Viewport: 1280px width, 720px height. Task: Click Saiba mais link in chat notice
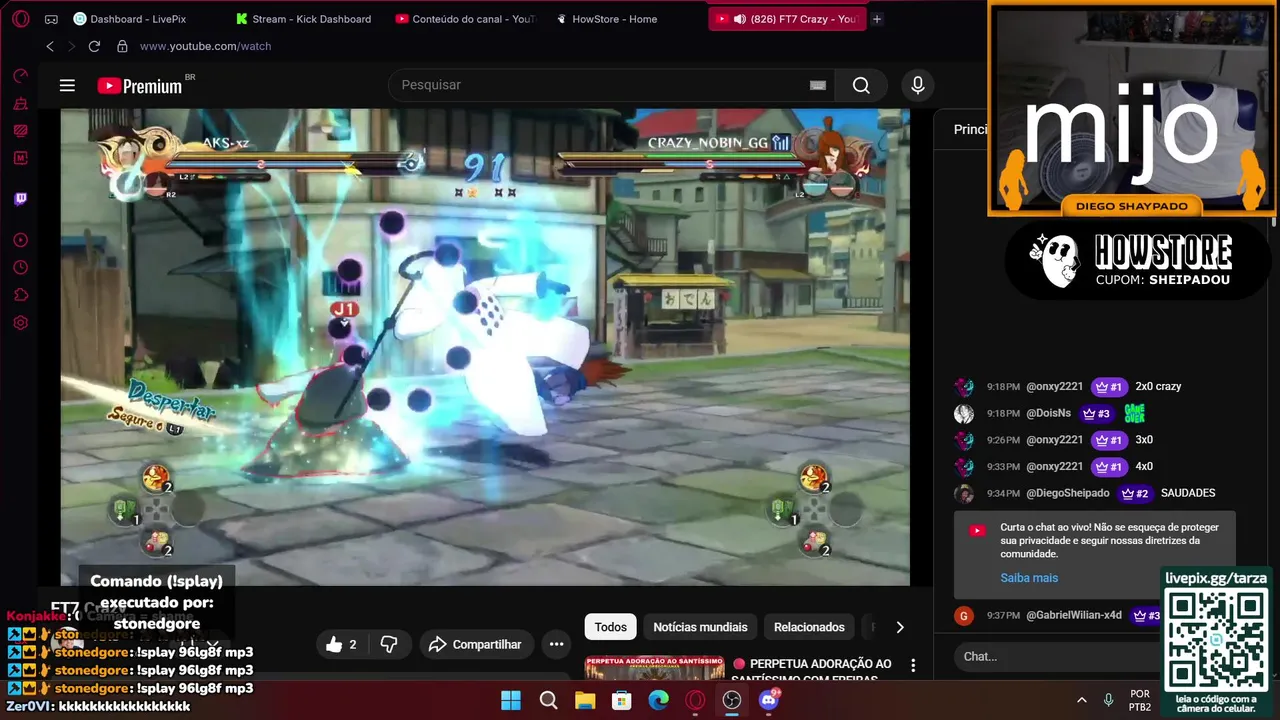(1029, 578)
